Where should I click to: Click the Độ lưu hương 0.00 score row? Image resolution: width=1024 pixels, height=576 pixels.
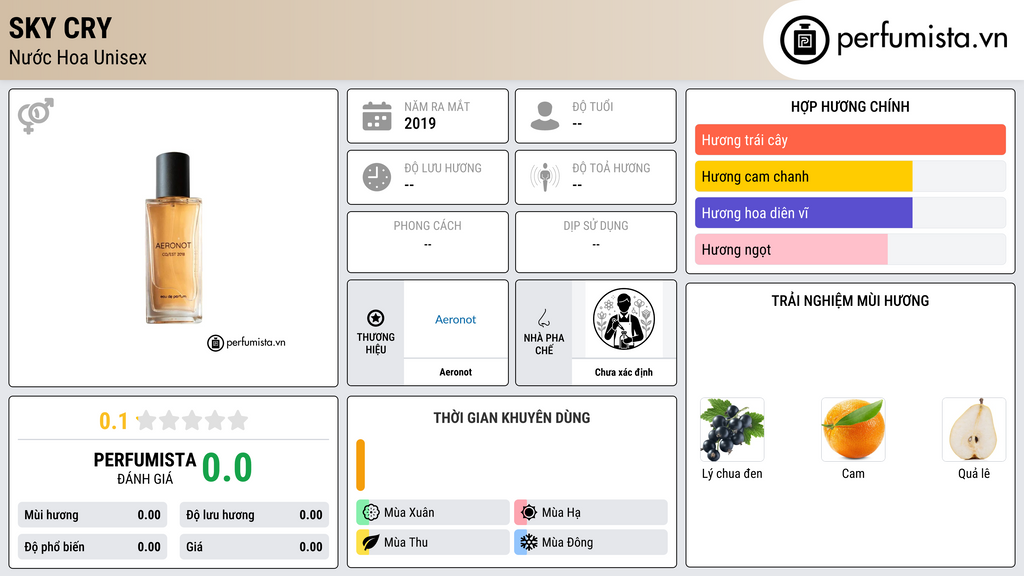pyautogui.click(x=254, y=515)
